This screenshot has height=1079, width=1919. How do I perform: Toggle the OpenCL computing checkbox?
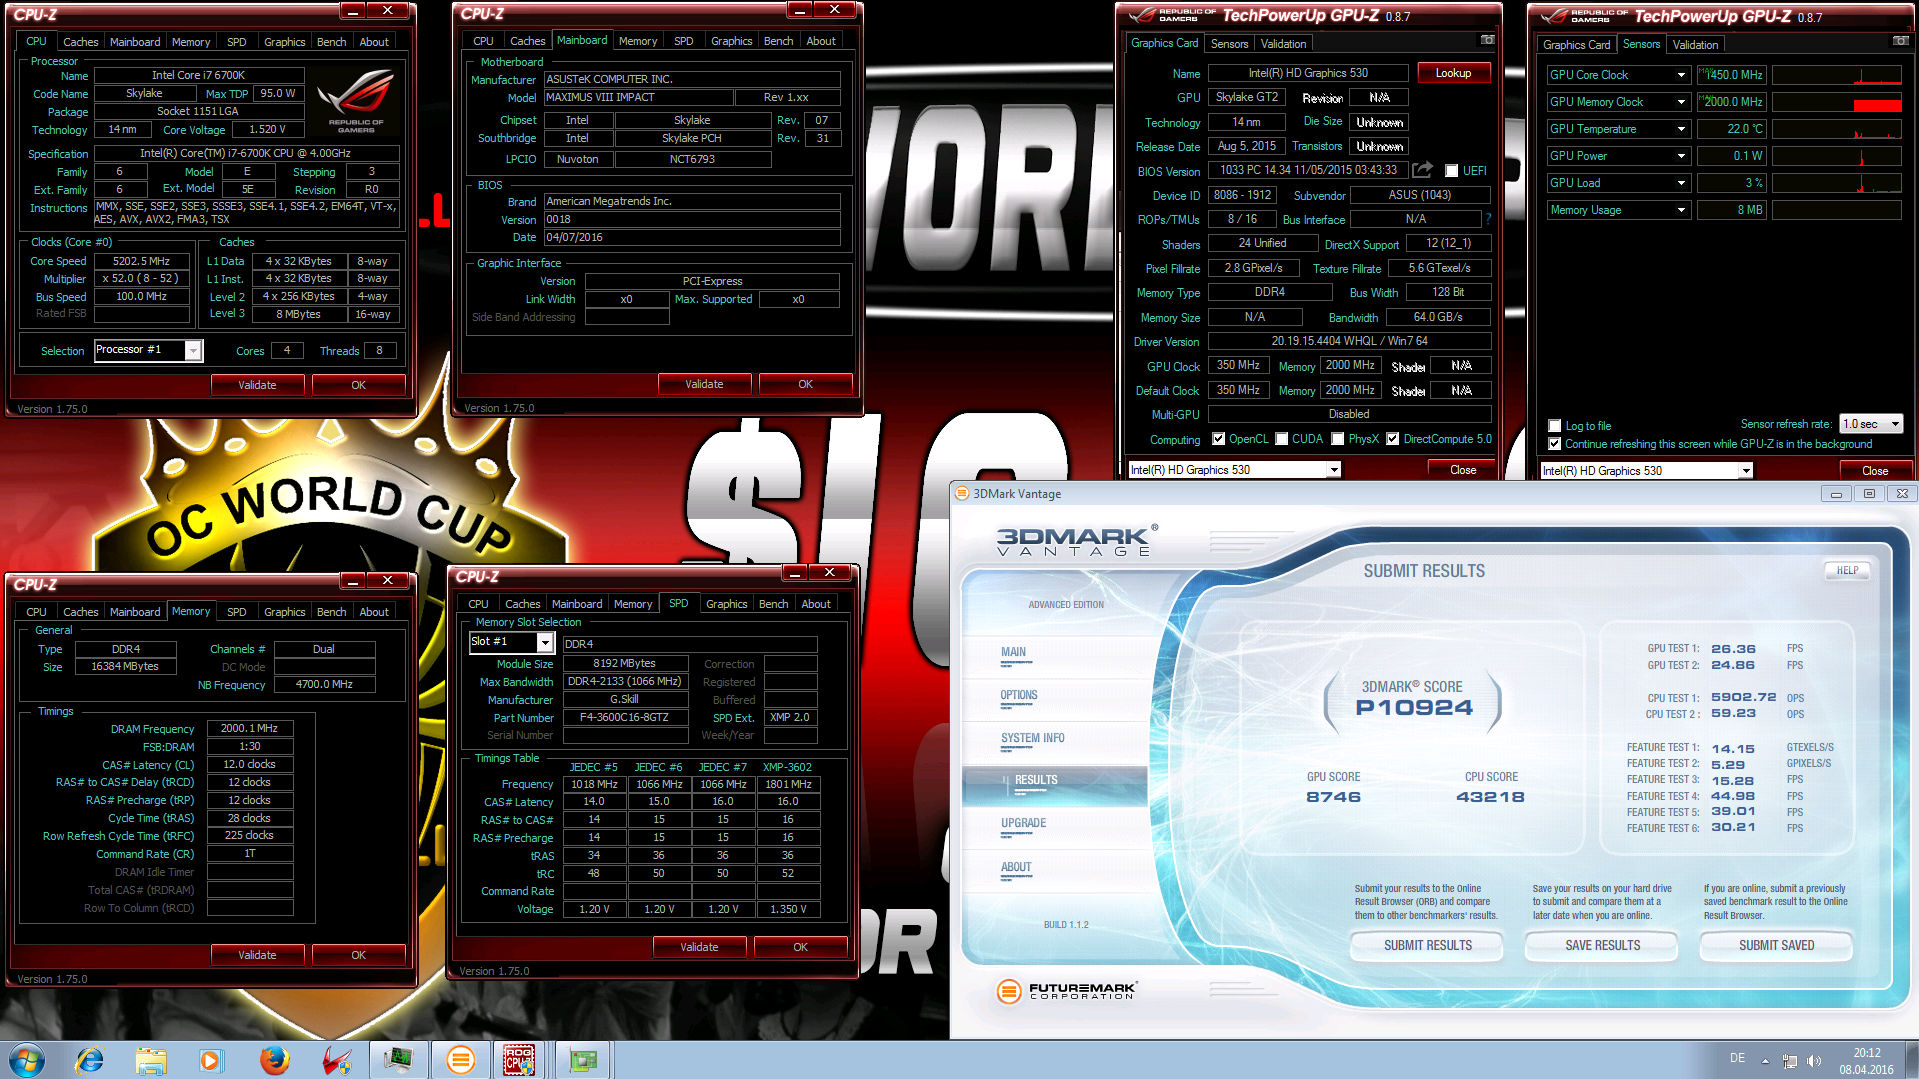tap(1218, 439)
